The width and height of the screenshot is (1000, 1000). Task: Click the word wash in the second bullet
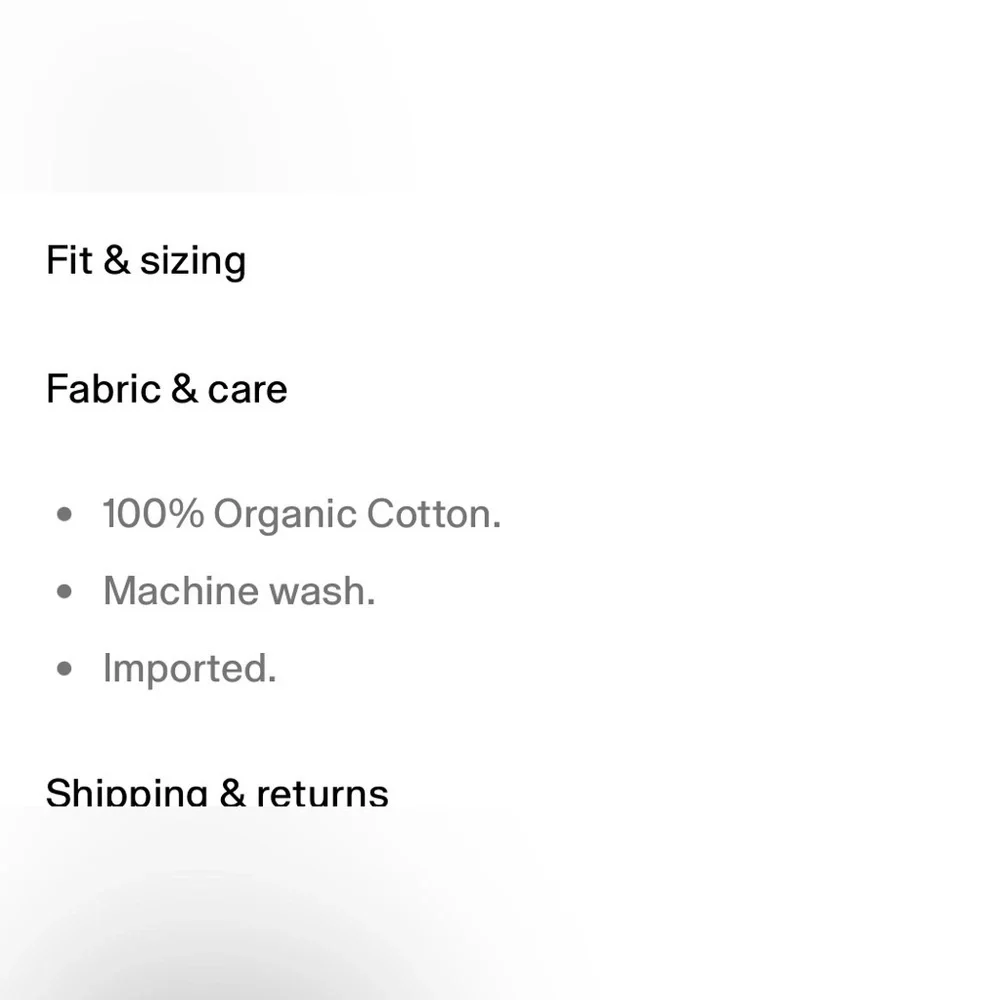click(322, 591)
